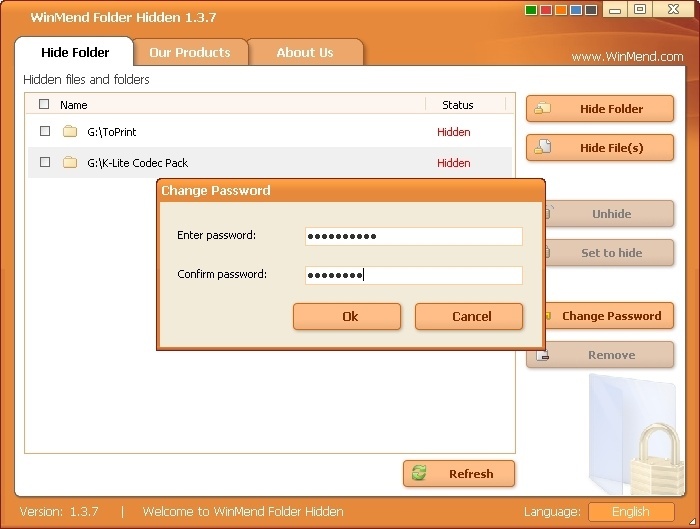This screenshot has width=700, height=529.
Task: Click the green Refresh arrows icon
Action: click(419, 473)
